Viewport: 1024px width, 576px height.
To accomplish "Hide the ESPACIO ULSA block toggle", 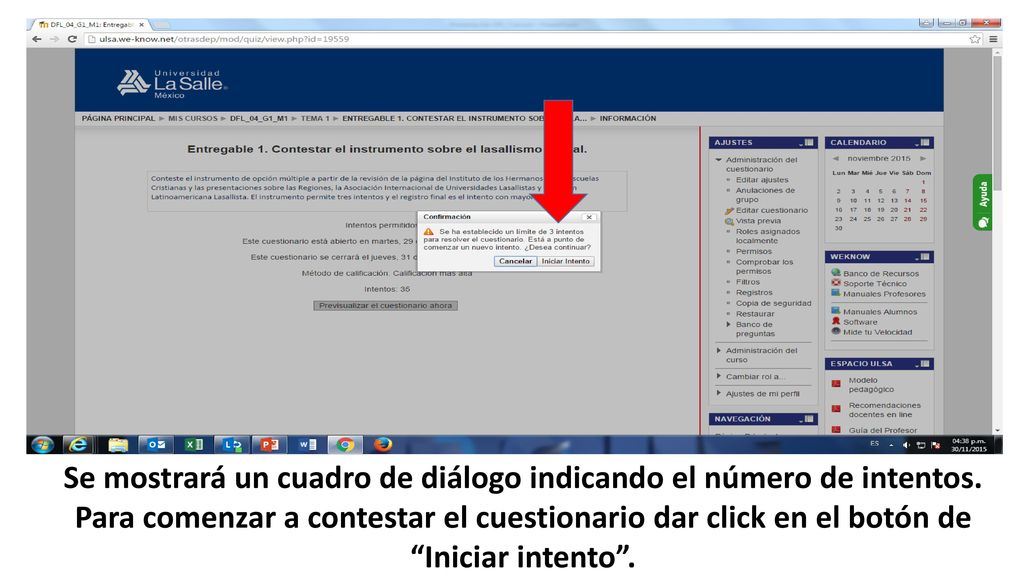I will click(916, 364).
